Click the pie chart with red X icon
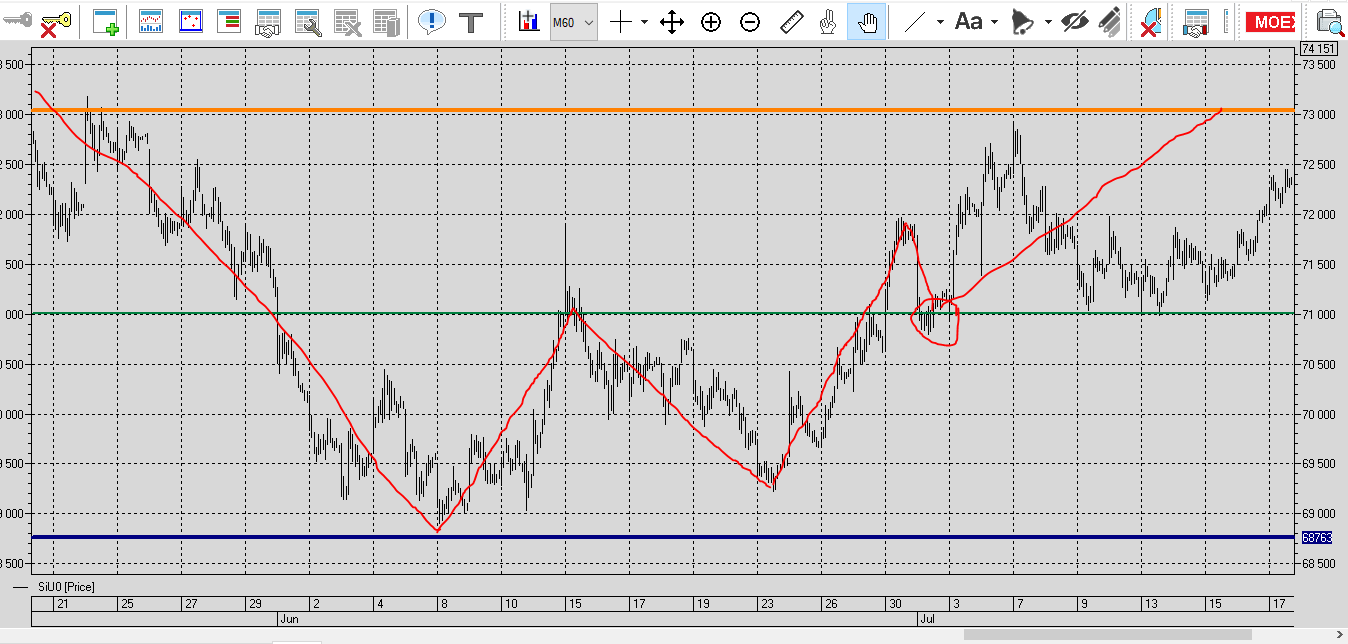 1152,22
